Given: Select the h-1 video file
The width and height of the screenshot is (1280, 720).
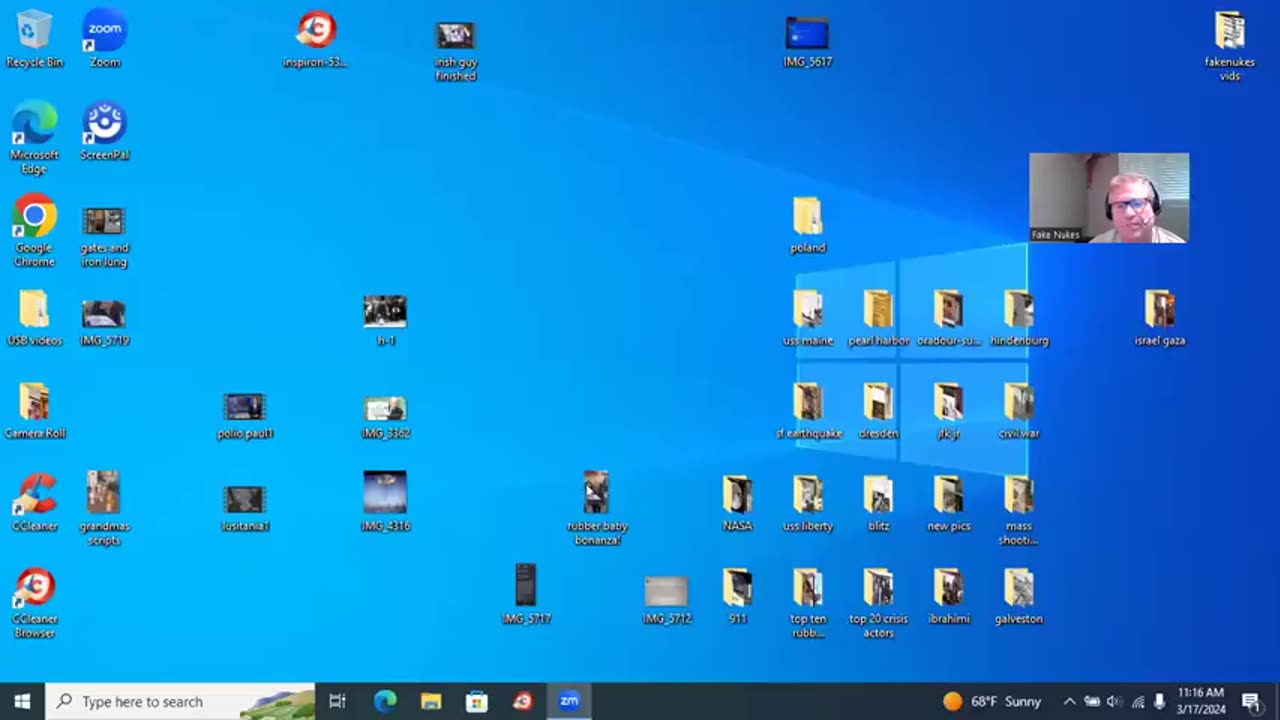Looking at the screenshot, I should click(385, 320).
